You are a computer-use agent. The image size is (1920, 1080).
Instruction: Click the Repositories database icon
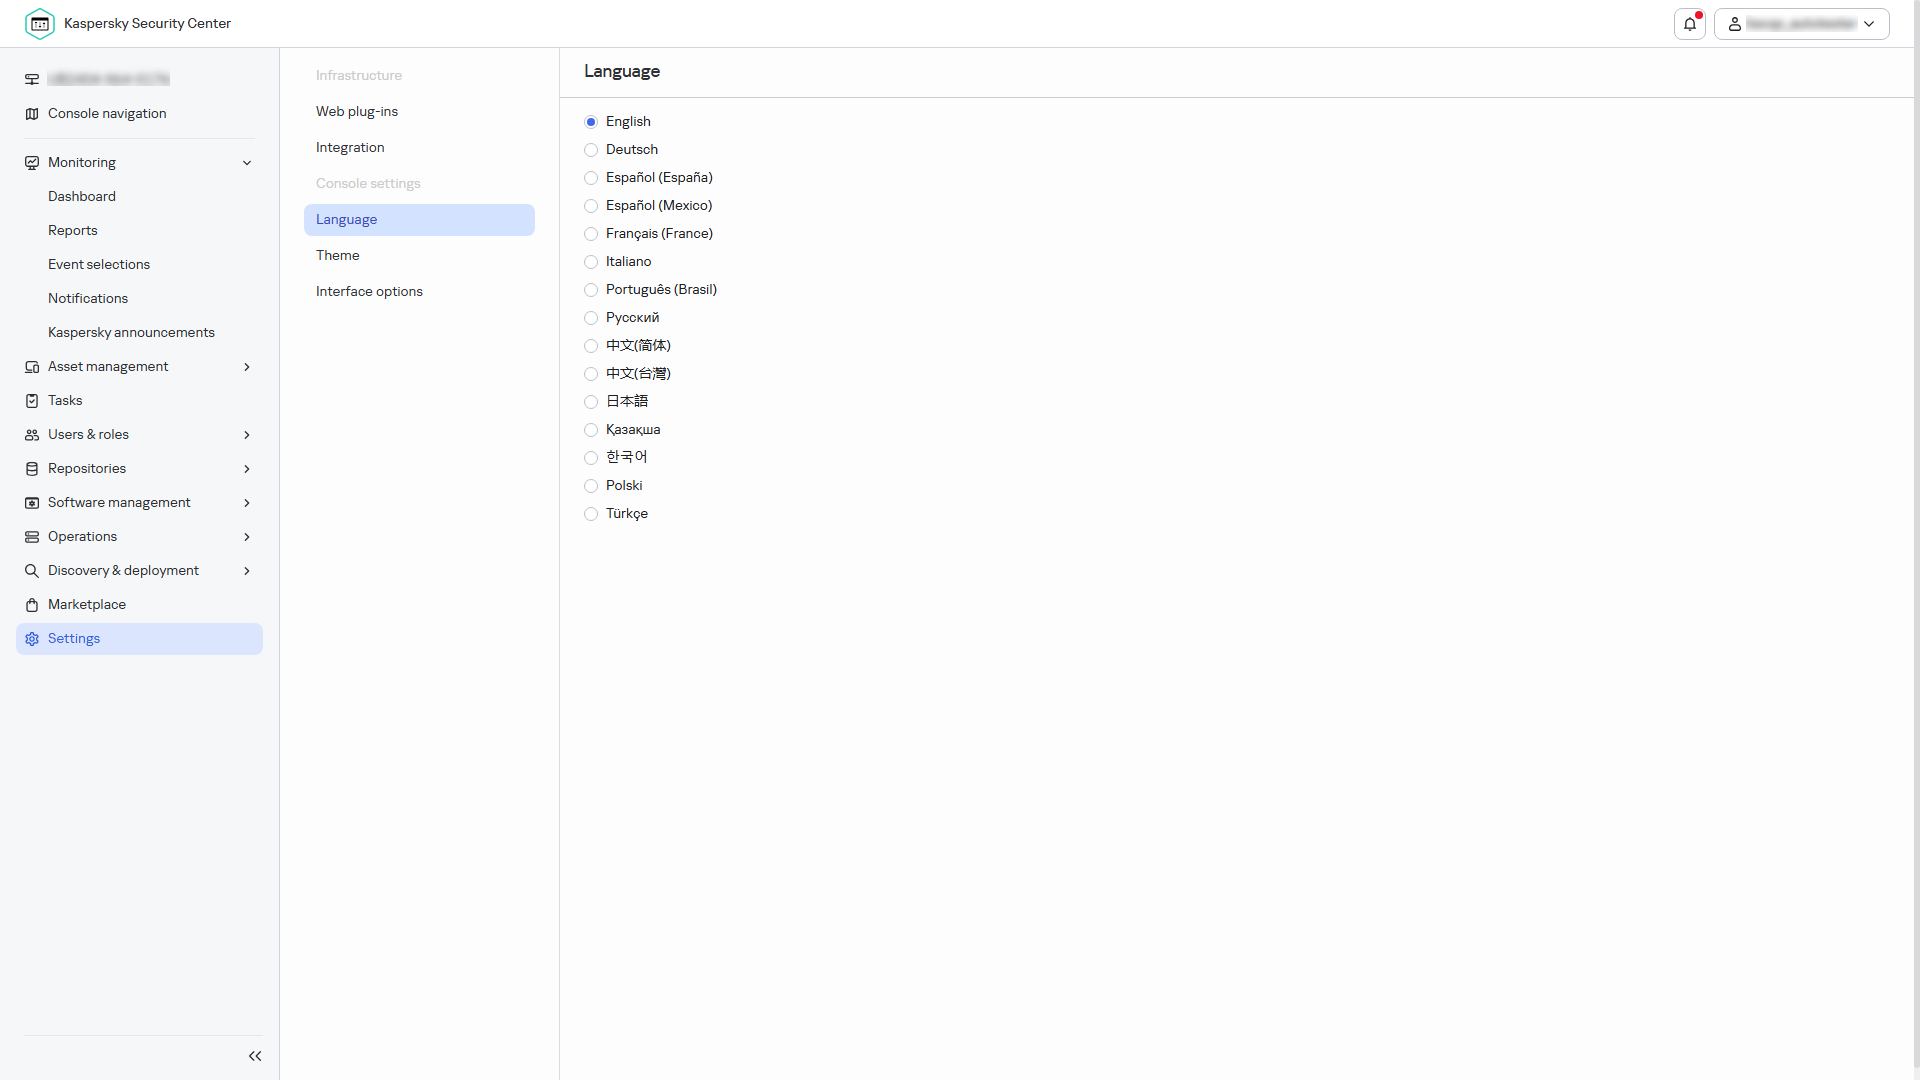[32, 469]
